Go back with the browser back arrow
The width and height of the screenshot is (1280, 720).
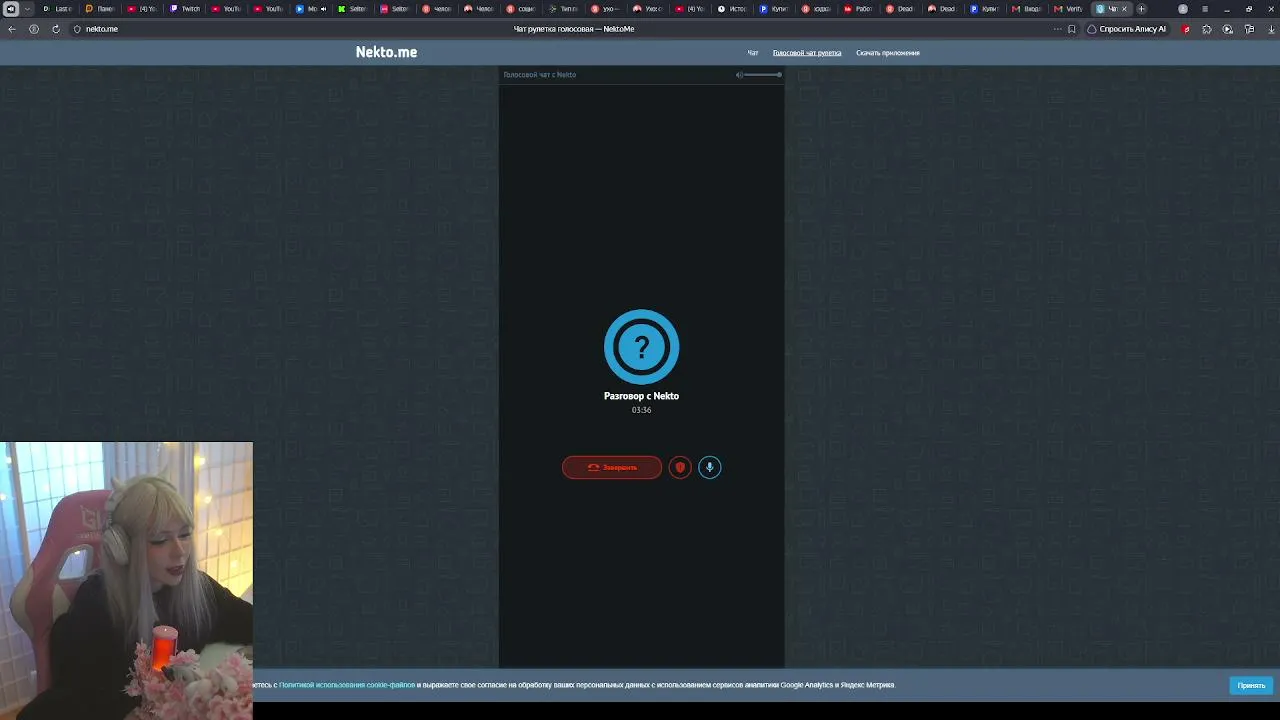pyautogui.click(x=12, y=29)
